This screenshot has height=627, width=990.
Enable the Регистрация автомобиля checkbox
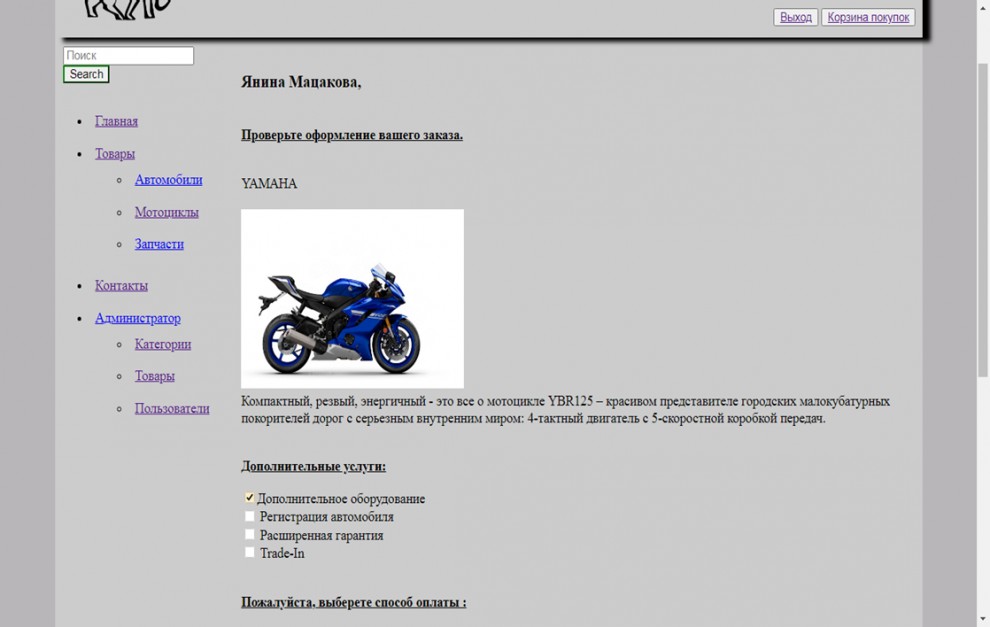click(249, 516)
